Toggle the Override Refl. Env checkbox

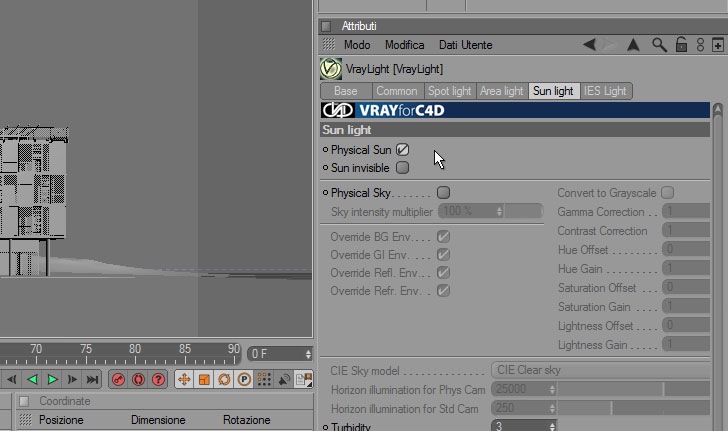[443, 273]
